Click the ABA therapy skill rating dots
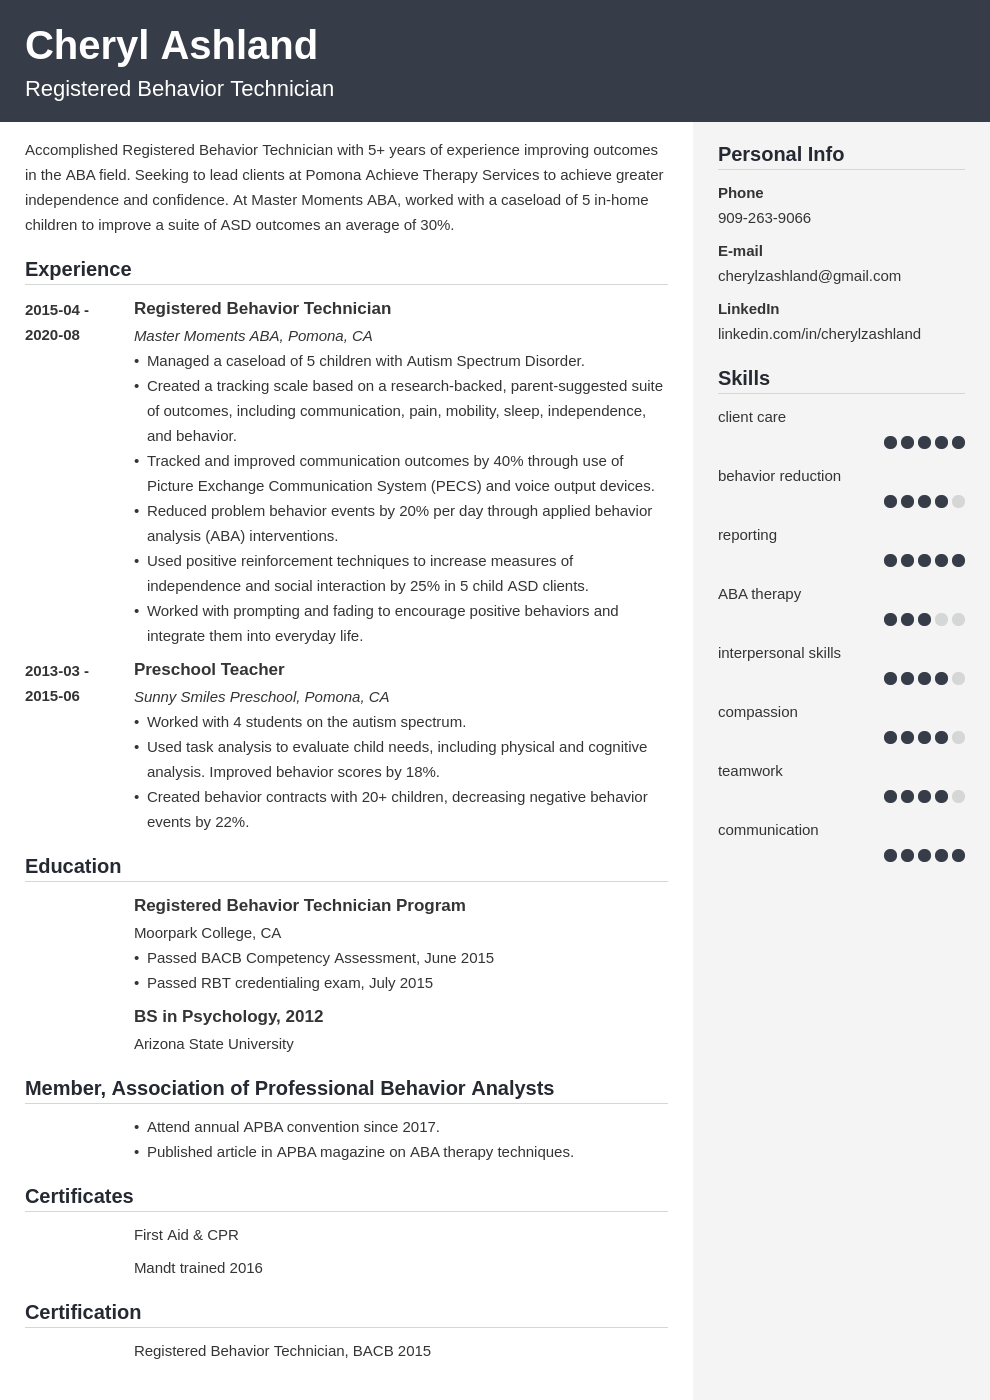 pos(924,619)
